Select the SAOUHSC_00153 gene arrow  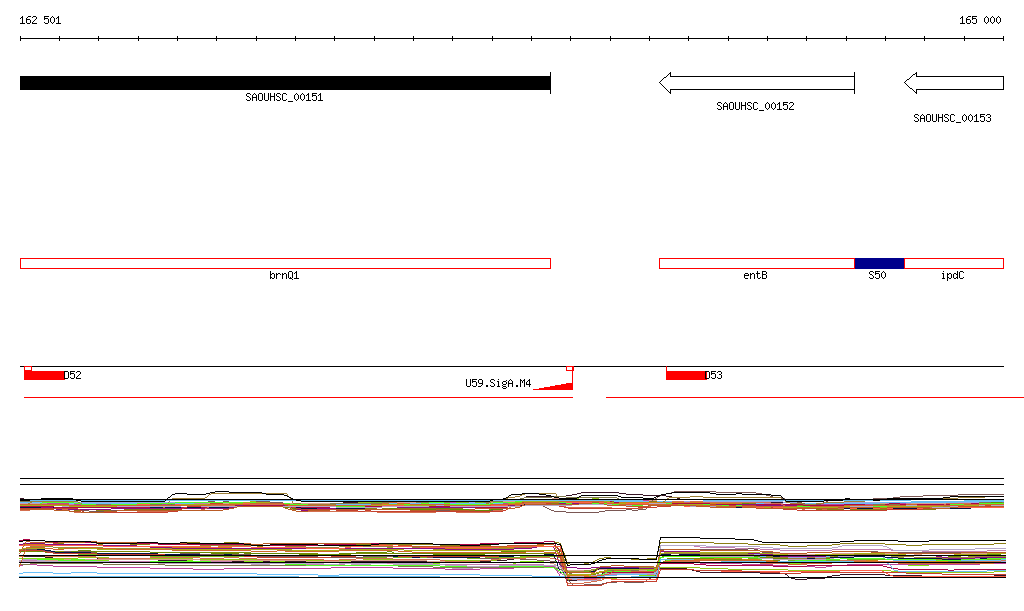click(953, 83)
